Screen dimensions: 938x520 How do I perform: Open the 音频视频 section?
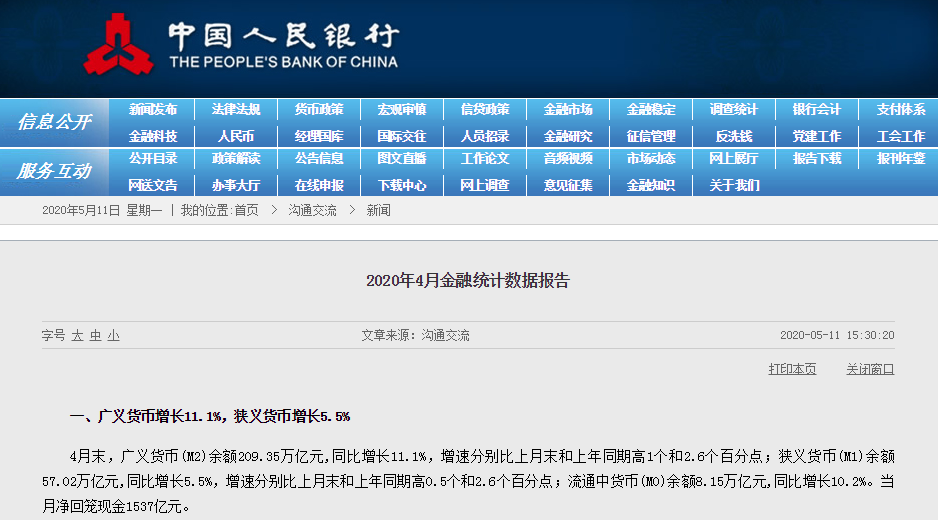[568, 159]
